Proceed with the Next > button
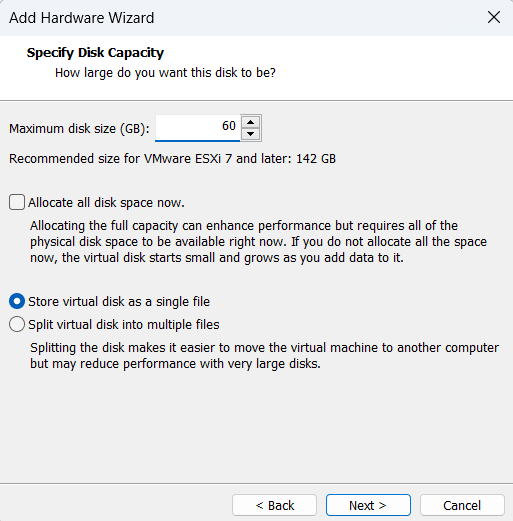The height and width of the screenshot is (521, 513). 368,505
